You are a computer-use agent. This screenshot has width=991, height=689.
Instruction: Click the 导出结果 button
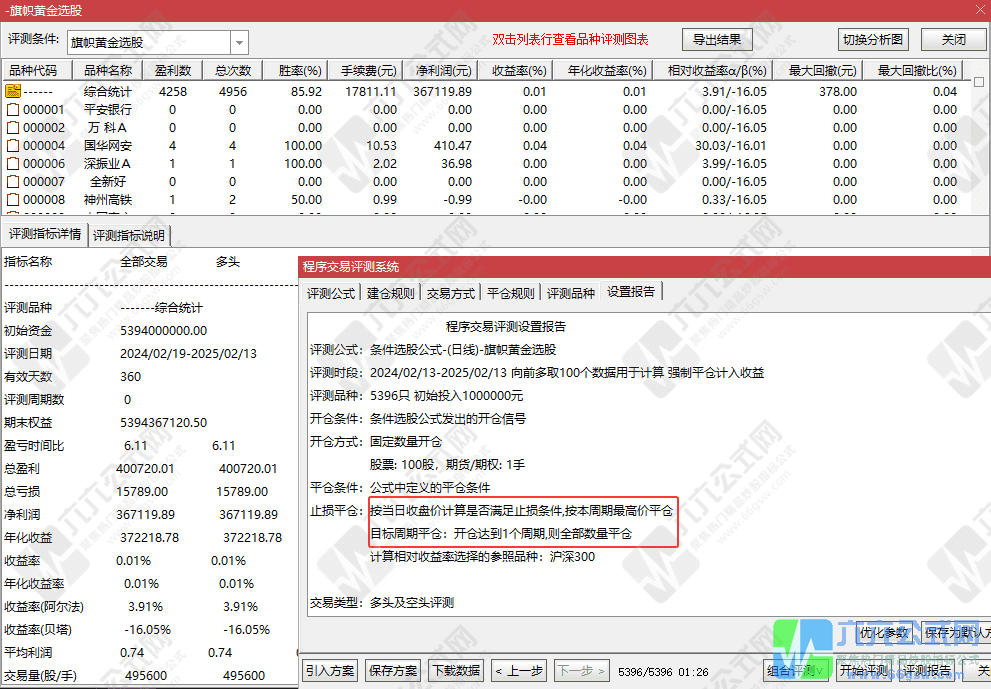coord(719,39)
